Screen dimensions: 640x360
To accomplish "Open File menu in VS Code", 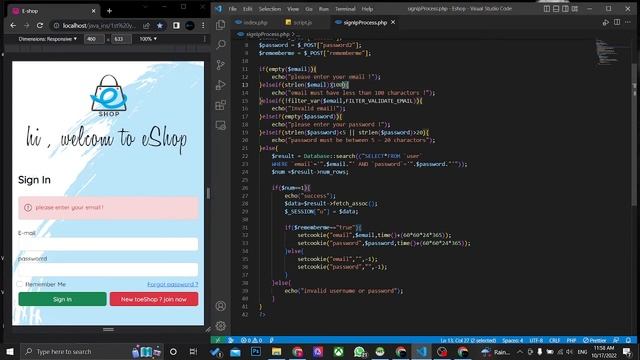I will coord(233,9).
